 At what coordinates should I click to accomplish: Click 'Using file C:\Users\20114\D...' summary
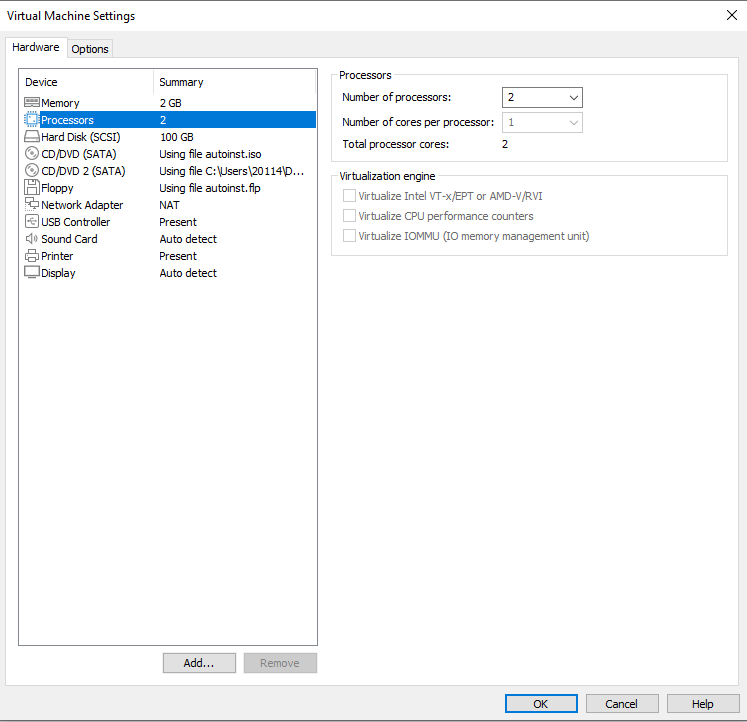[x=232, y=171]
